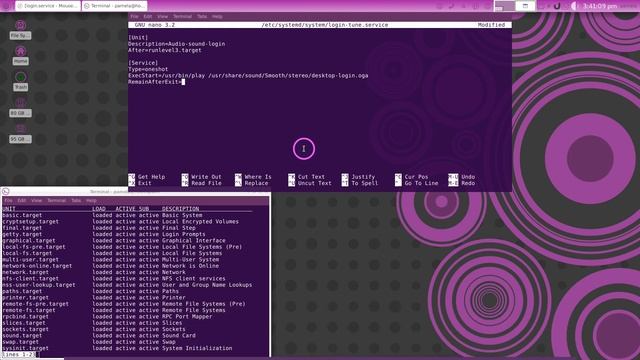
Task: Open the File System desktop icon
Action: point(20,30)
